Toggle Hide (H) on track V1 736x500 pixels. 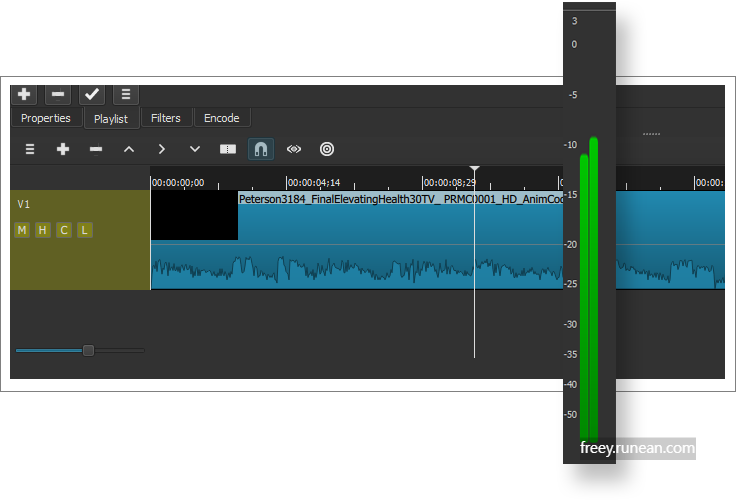point(43,230)
